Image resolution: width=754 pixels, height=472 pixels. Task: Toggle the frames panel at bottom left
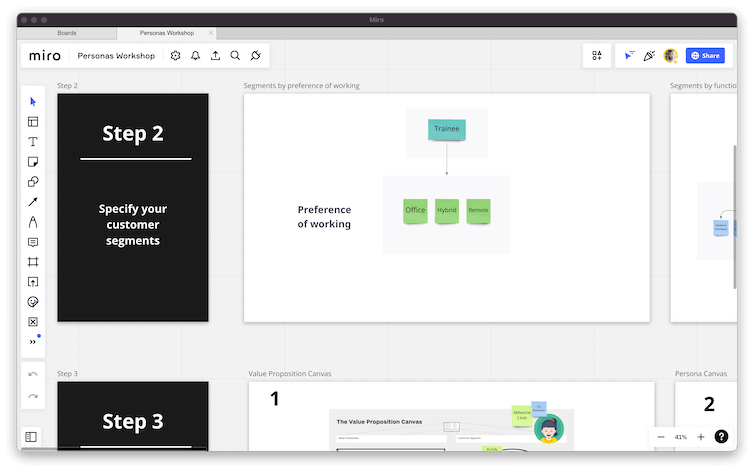pyautogui.click(x=32, y=437)
